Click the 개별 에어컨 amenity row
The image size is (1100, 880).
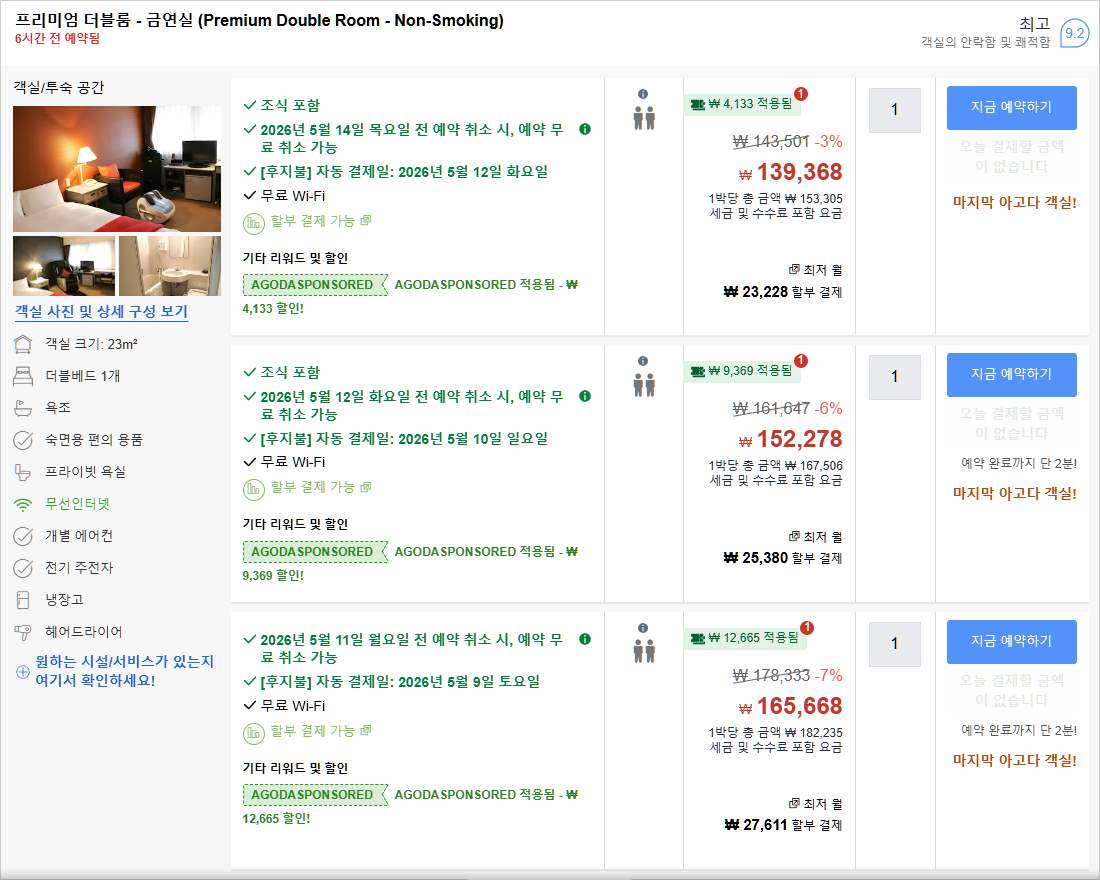[x=64, y=536]
